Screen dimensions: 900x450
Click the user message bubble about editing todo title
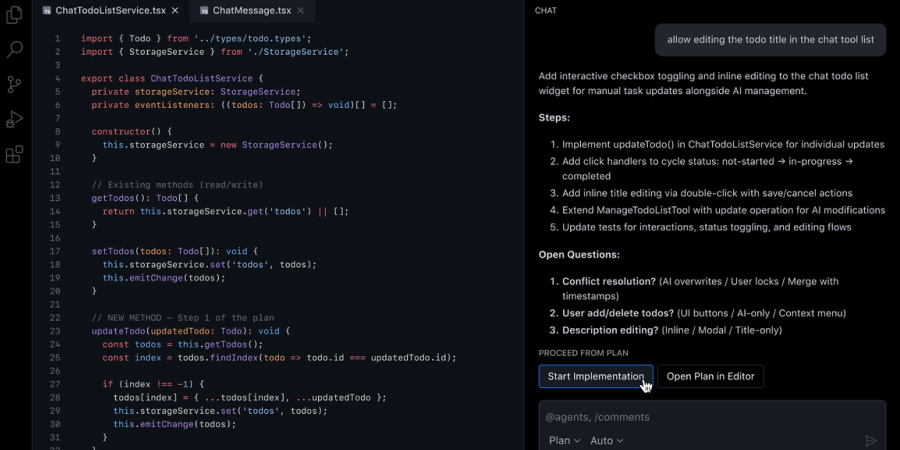pos(770,40)
